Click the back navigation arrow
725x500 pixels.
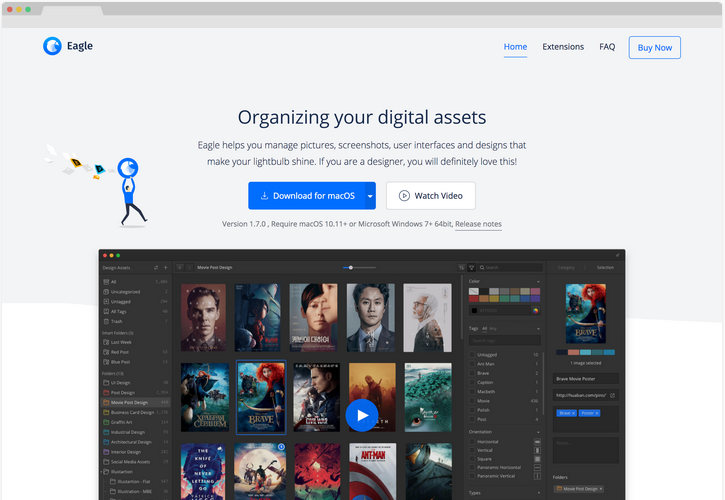pyautogui.click(x=180, y=267)
